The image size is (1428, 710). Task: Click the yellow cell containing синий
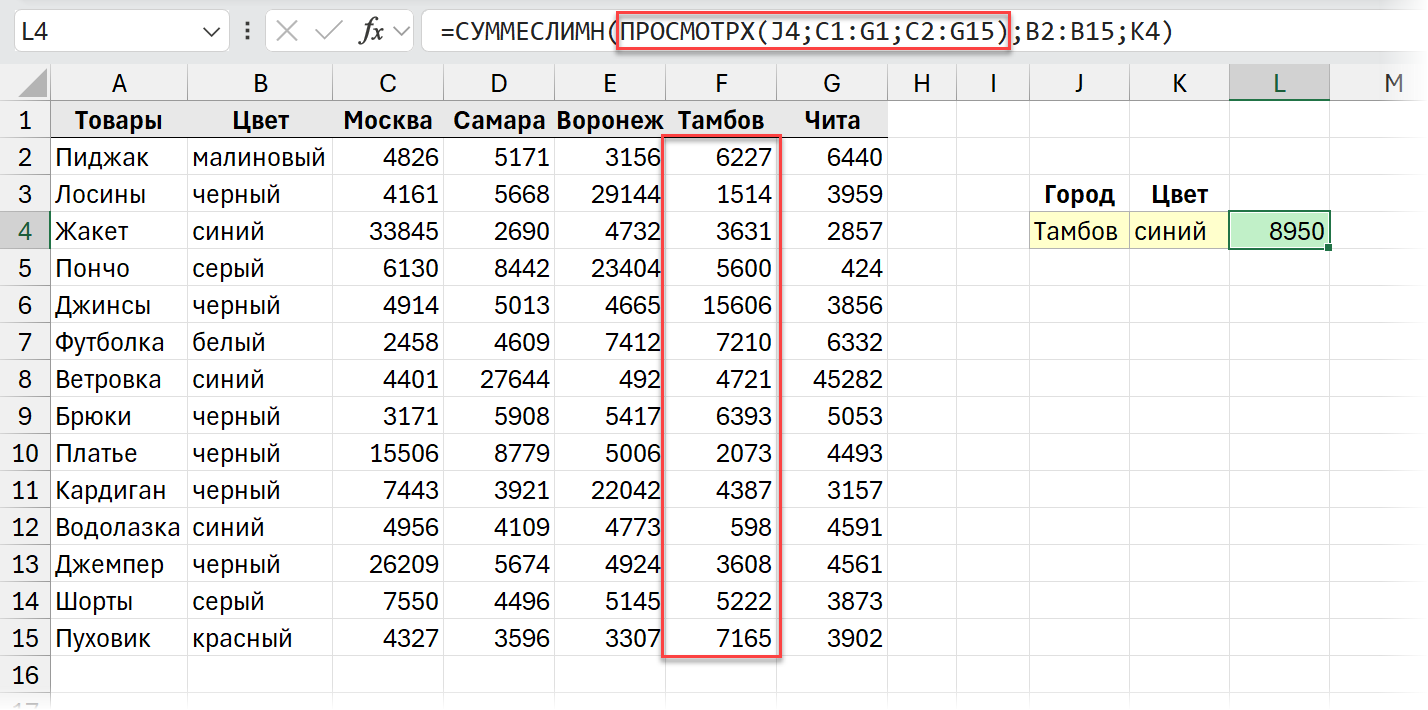1178,229
